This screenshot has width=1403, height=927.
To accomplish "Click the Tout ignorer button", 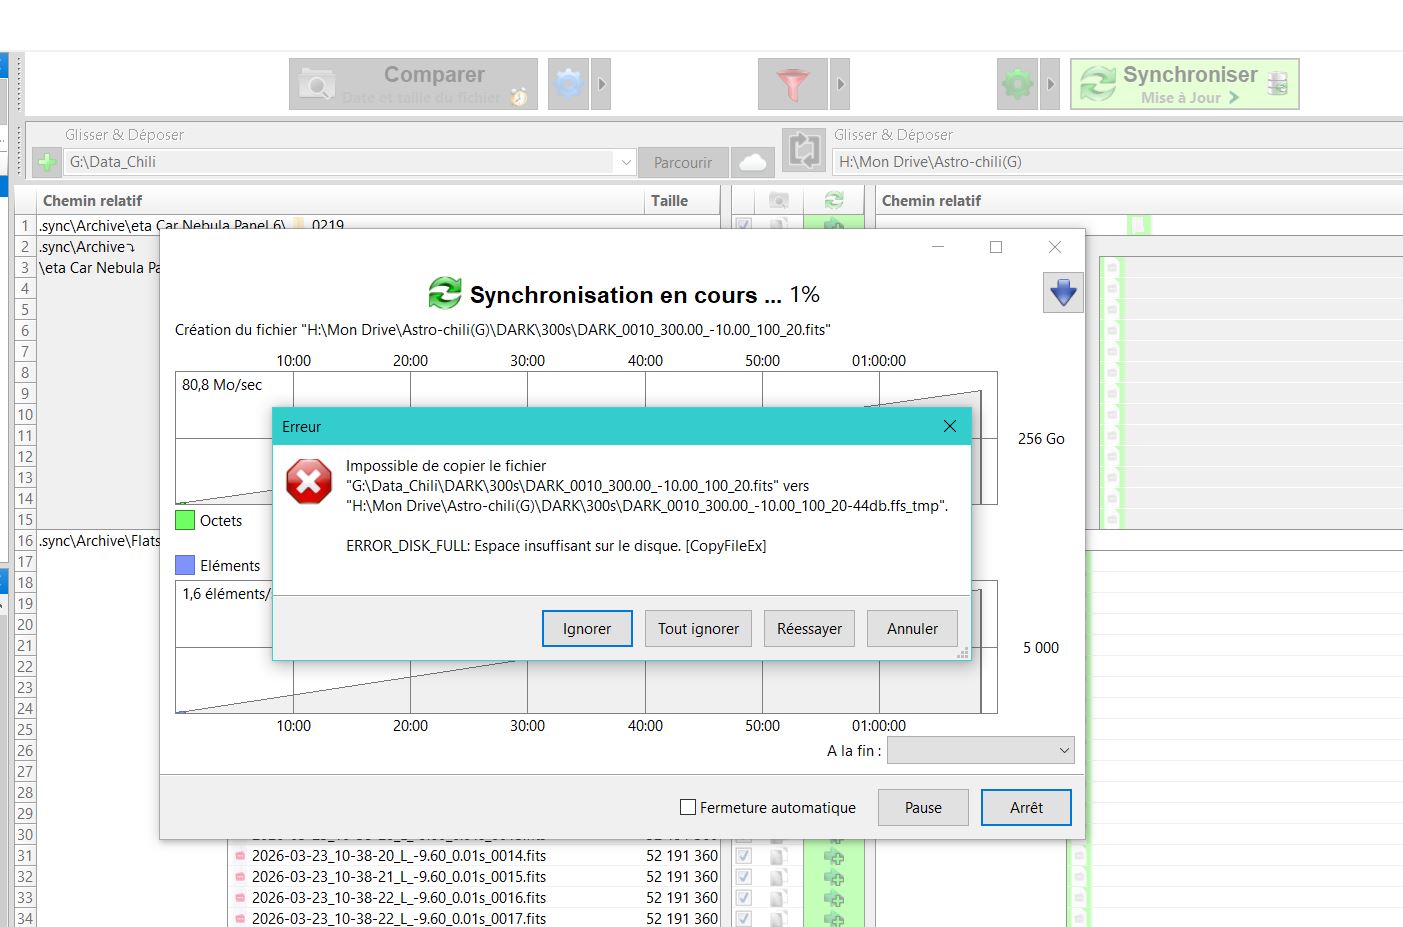I will pos(698,629).
